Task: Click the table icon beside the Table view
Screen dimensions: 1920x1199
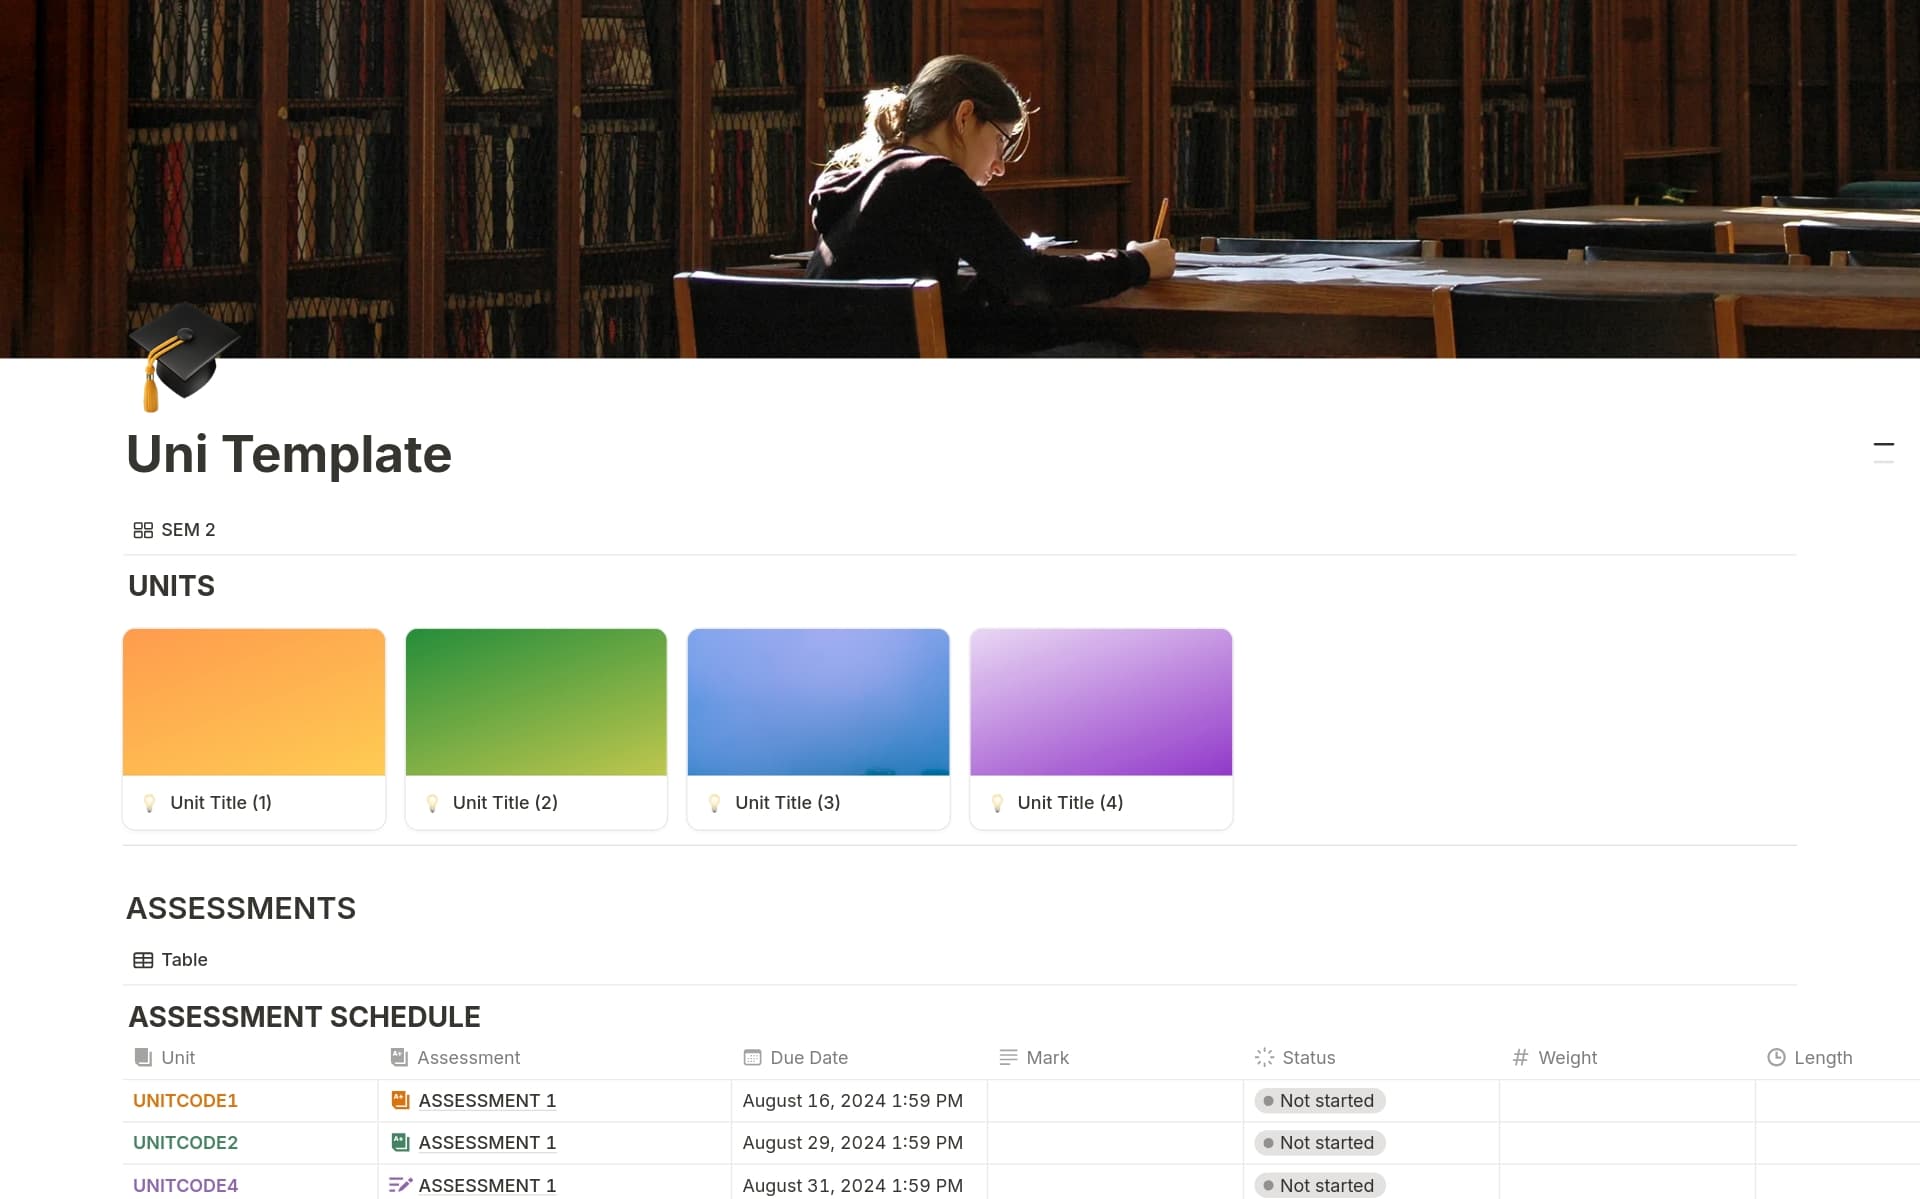Action: coord(143,959)
